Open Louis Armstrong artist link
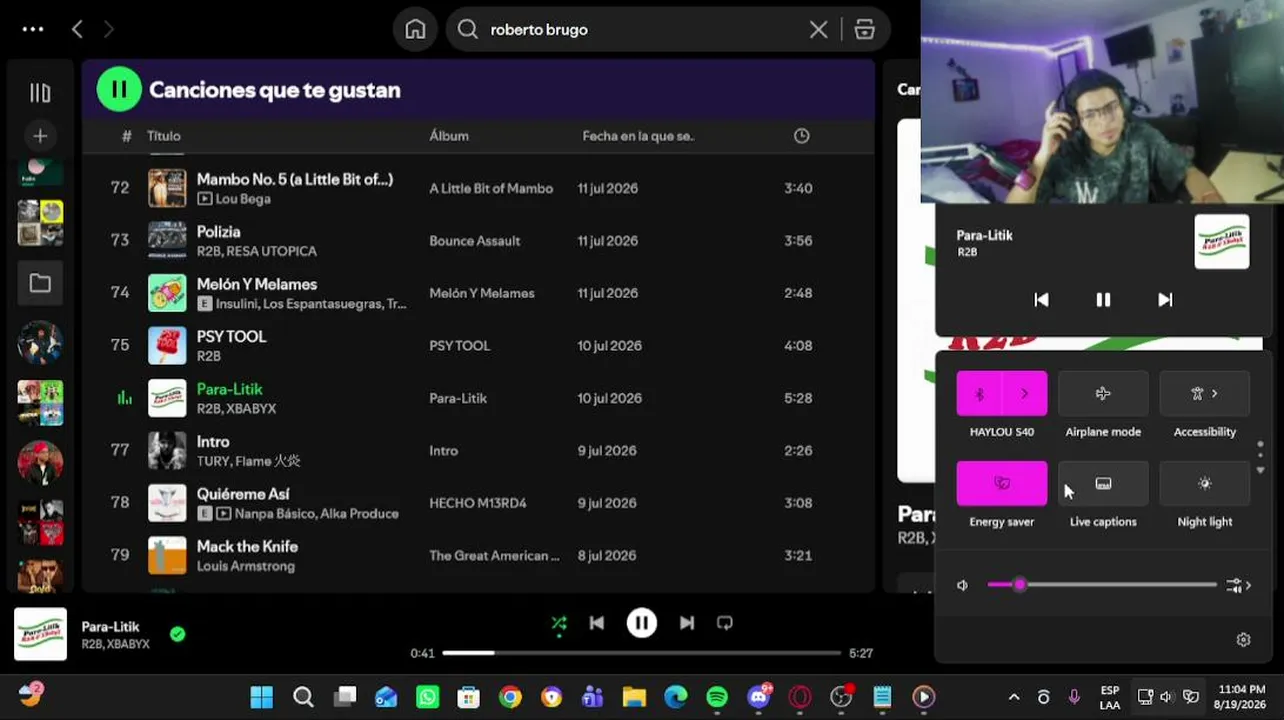The height and width of the screenshot is (720, 1284). point(246,566)
